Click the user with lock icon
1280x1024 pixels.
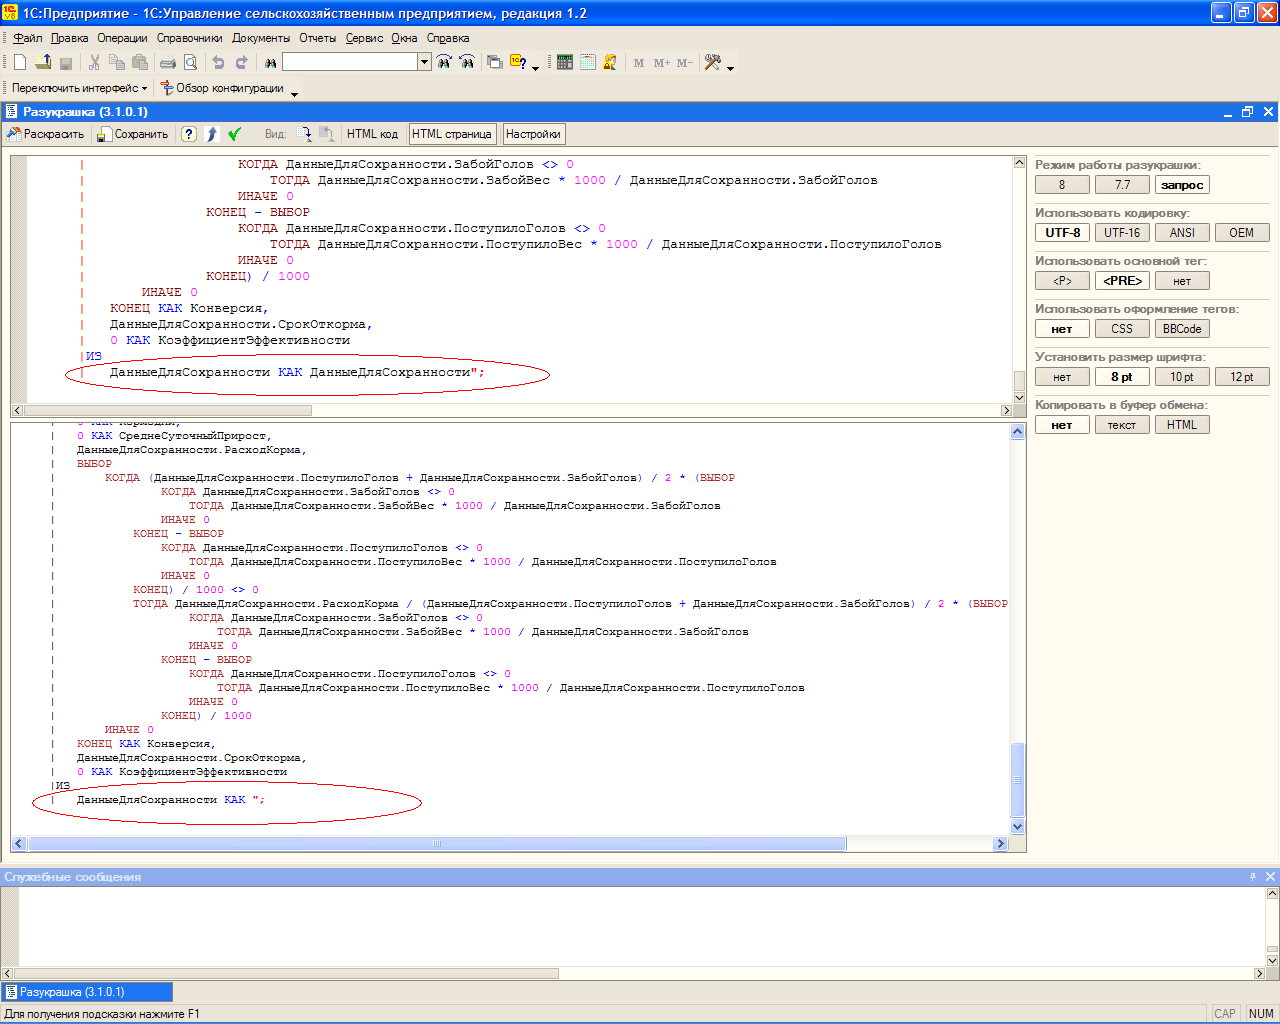[610, 62]
